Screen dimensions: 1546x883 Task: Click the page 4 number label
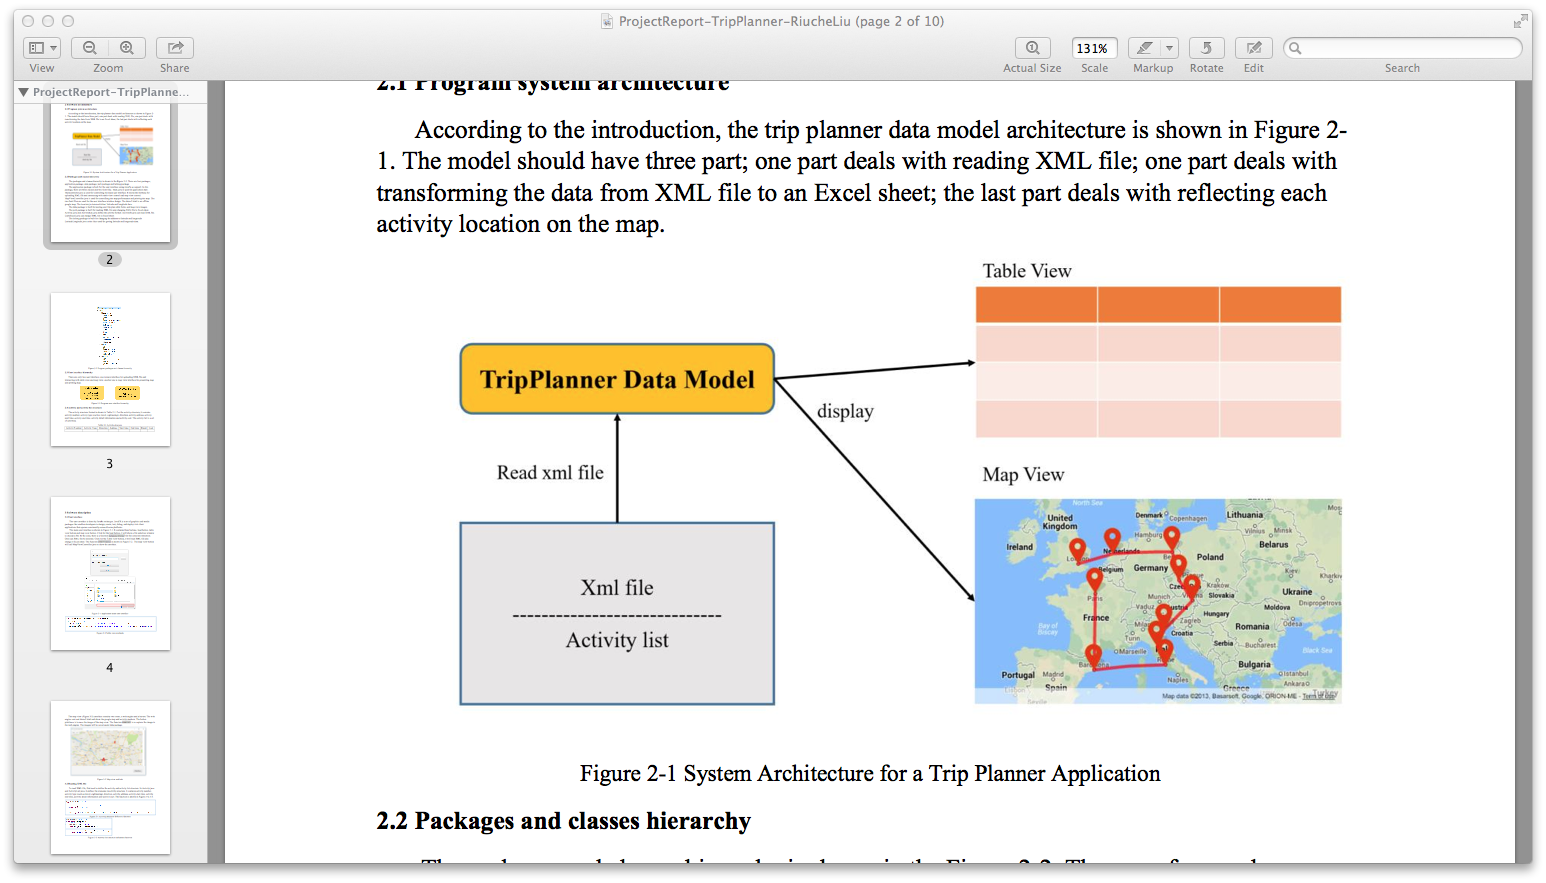click(x=110, y=667)
